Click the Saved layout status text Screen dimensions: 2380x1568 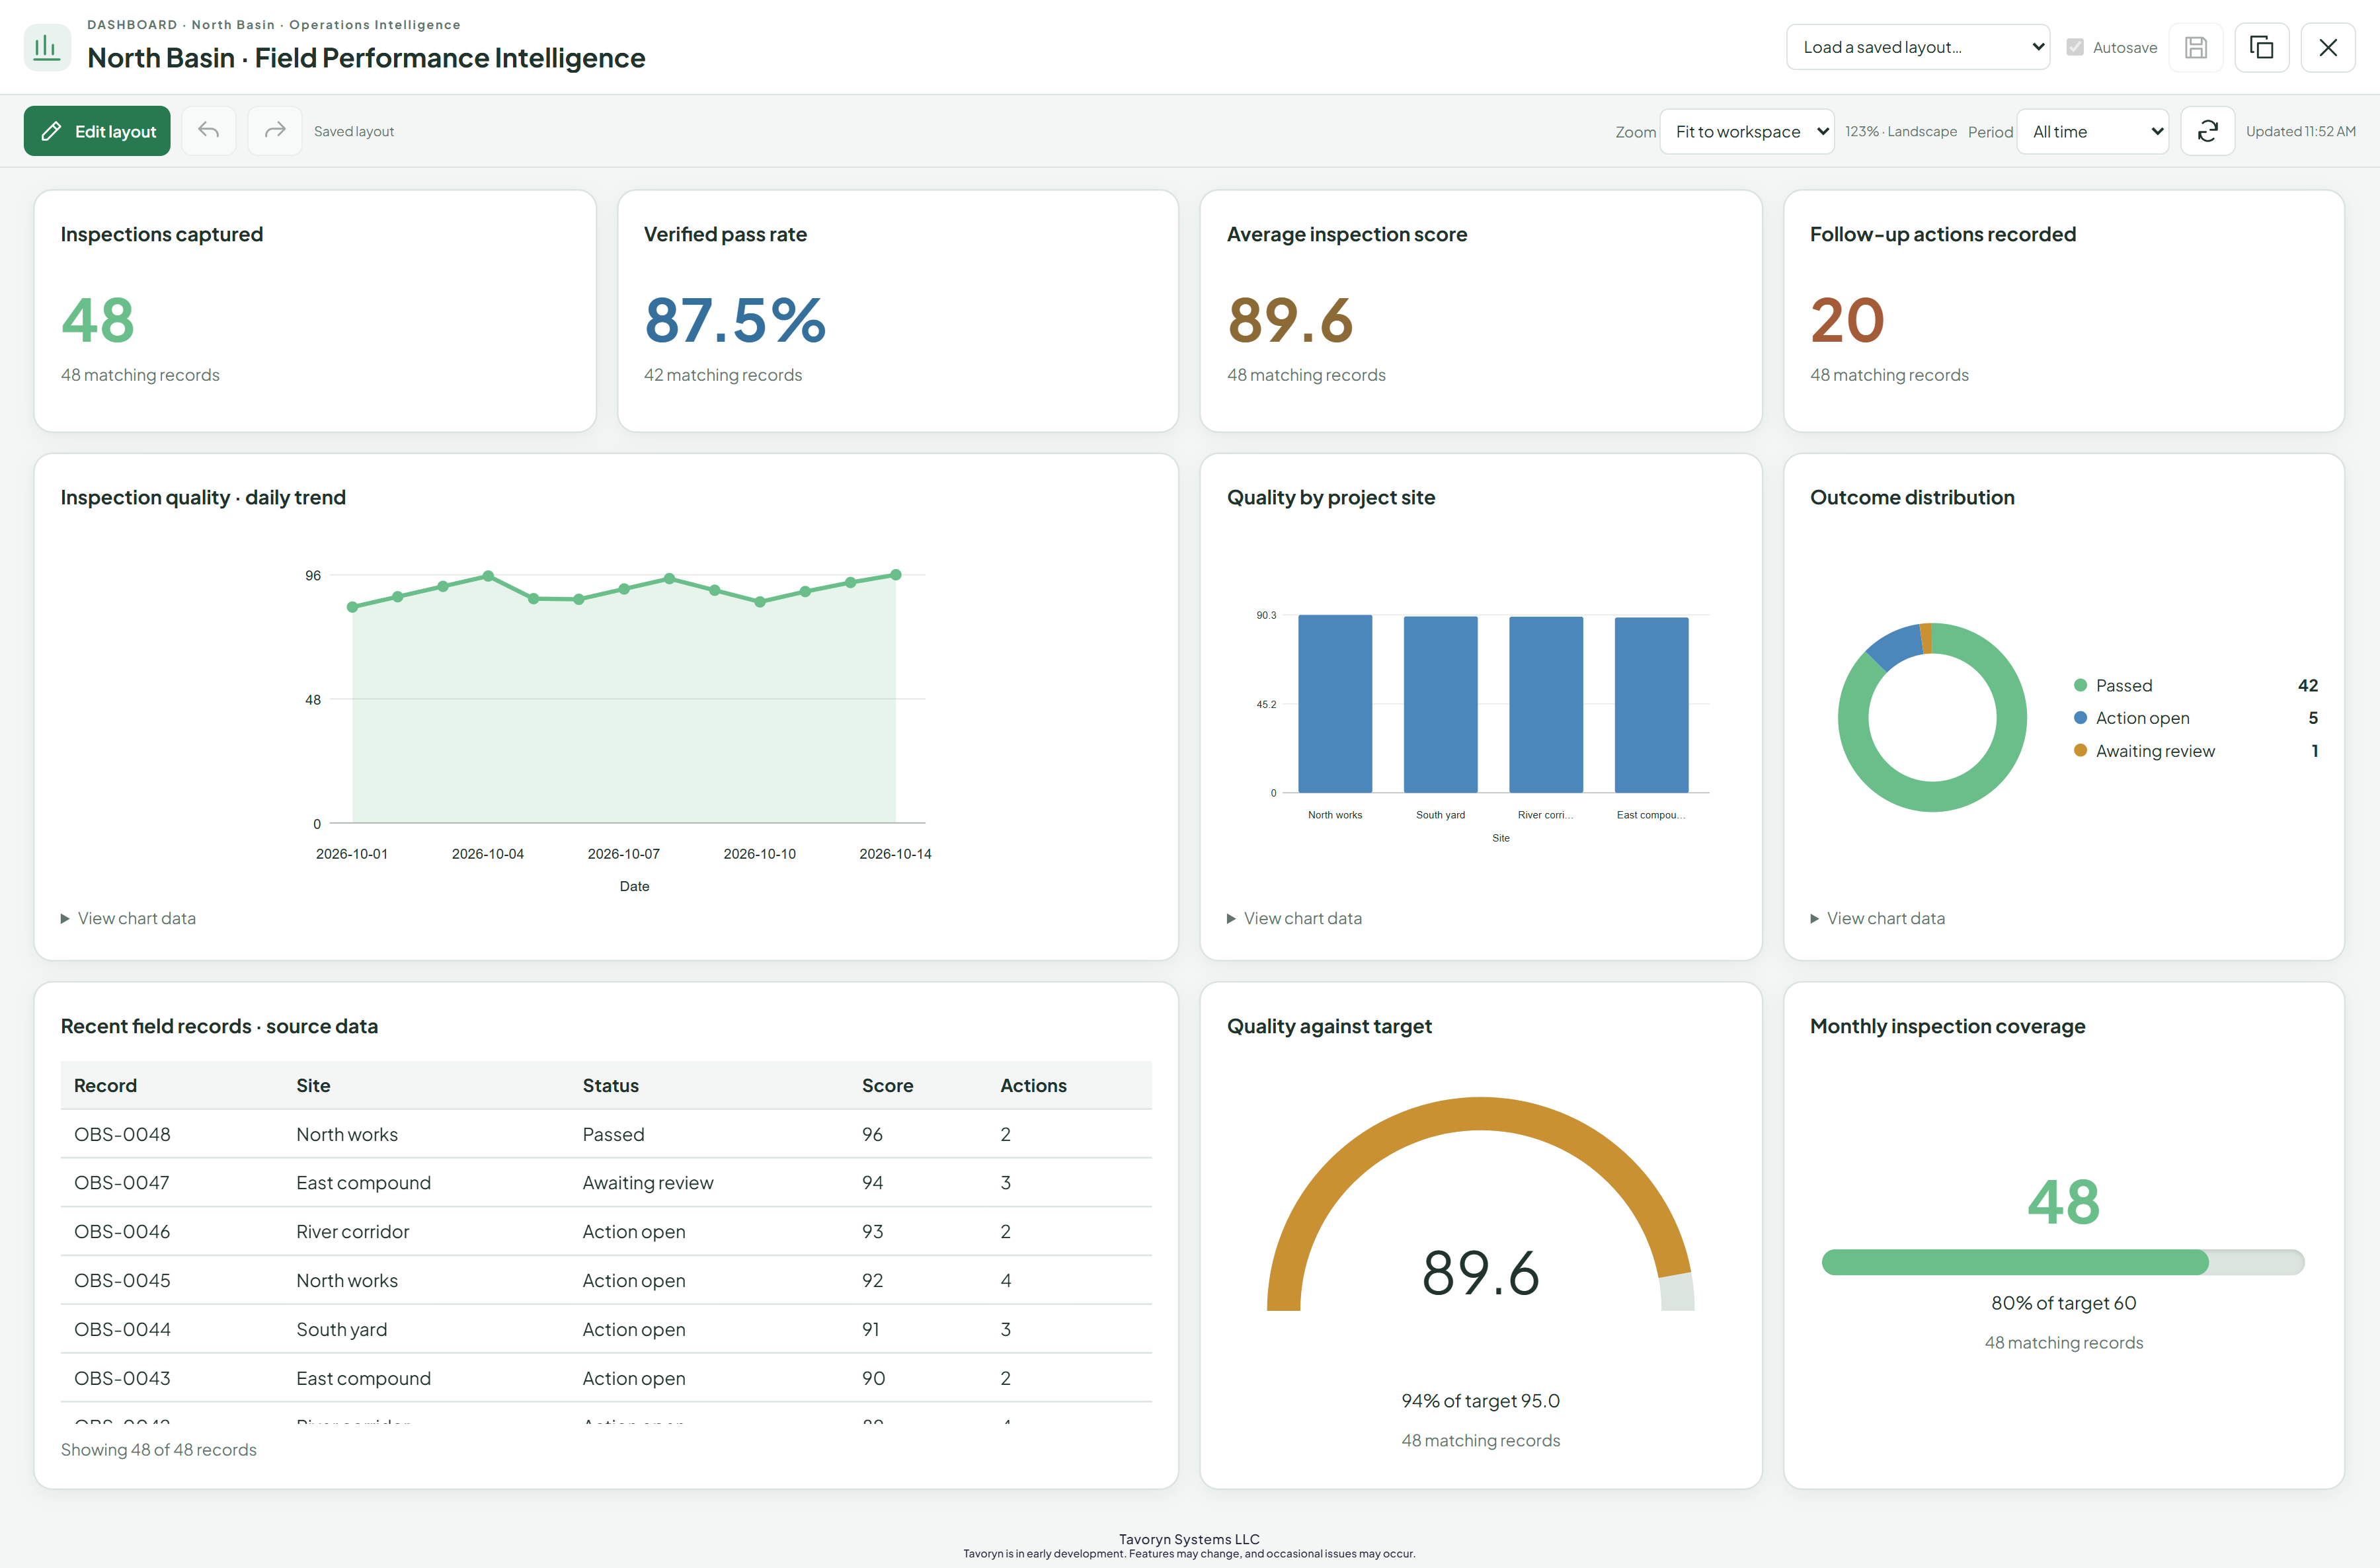click(x=354, y=131)
